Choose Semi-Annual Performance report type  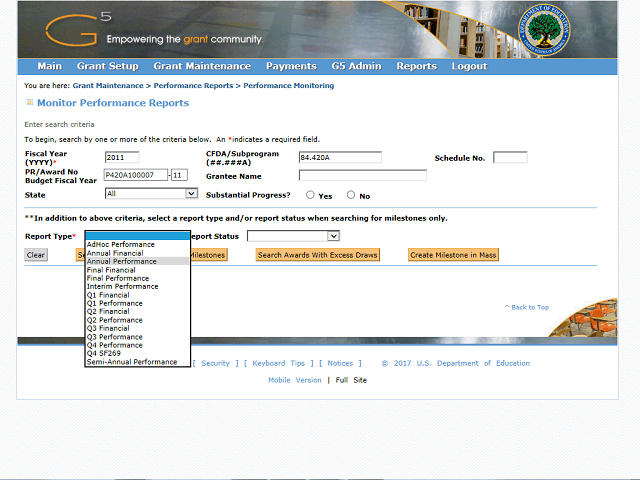click(138, 362)
